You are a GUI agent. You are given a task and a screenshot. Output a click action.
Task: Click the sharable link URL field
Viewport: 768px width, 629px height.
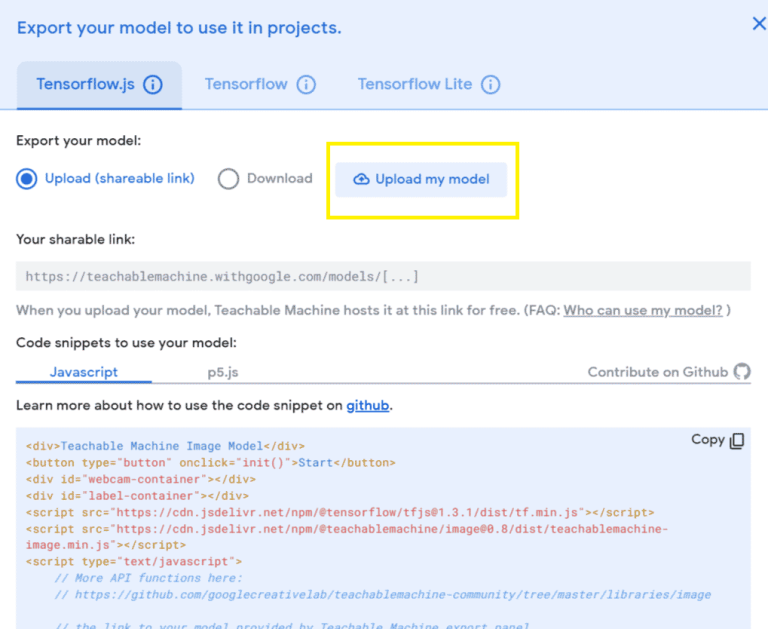pyautogui.click(x=383, y=276)
